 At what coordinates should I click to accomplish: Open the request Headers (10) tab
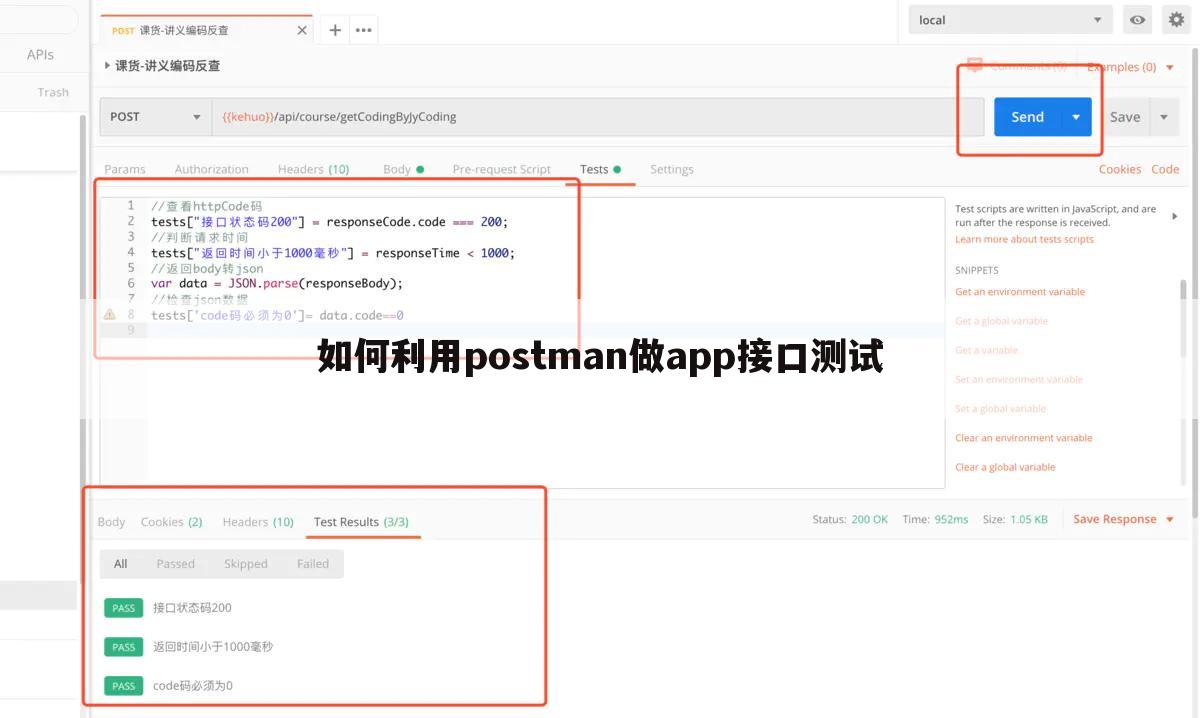click(x=314, y=169)
